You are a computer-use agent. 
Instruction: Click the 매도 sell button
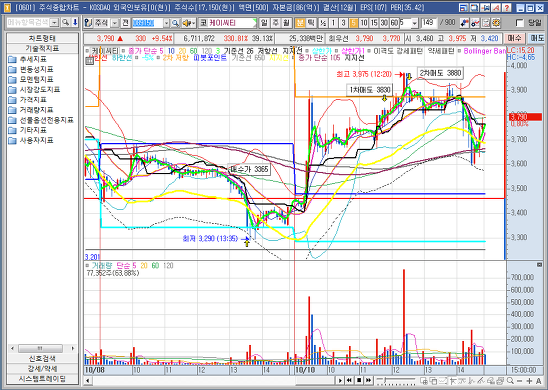[x=536, y=38]
